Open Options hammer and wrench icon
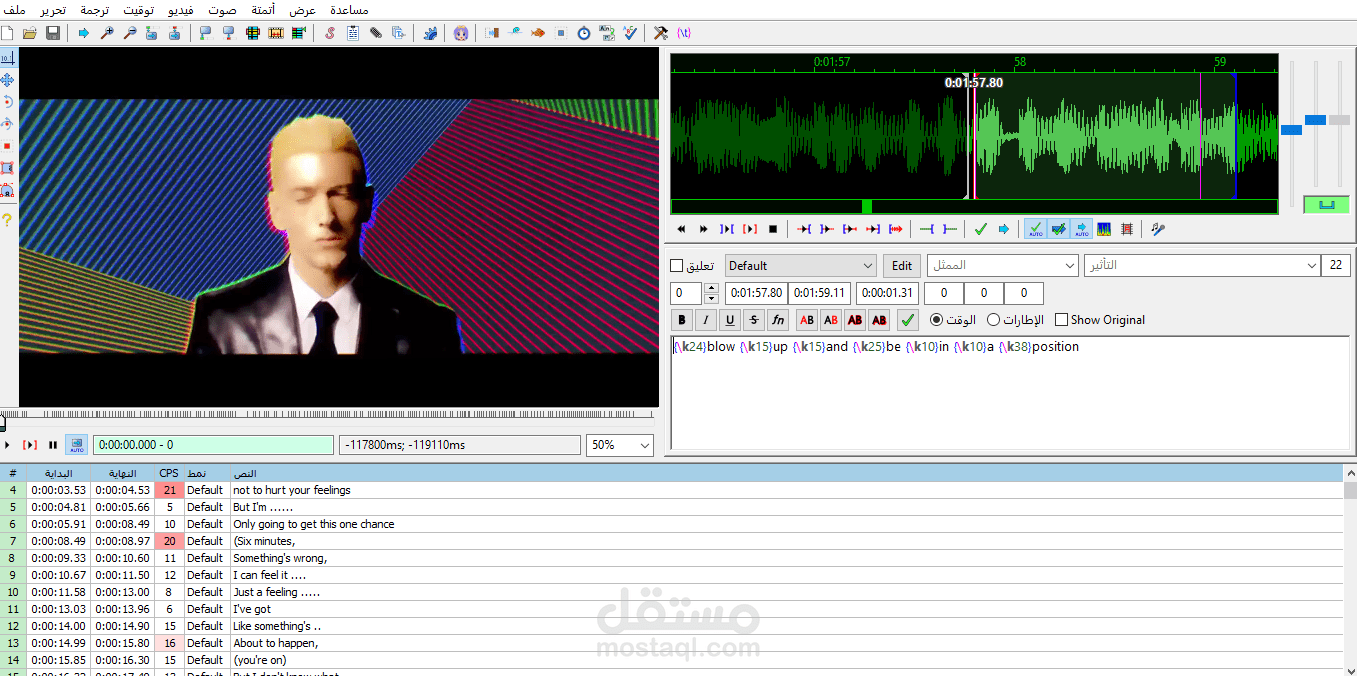Viewport: 1357px width, 676px height. coord(661,33)
